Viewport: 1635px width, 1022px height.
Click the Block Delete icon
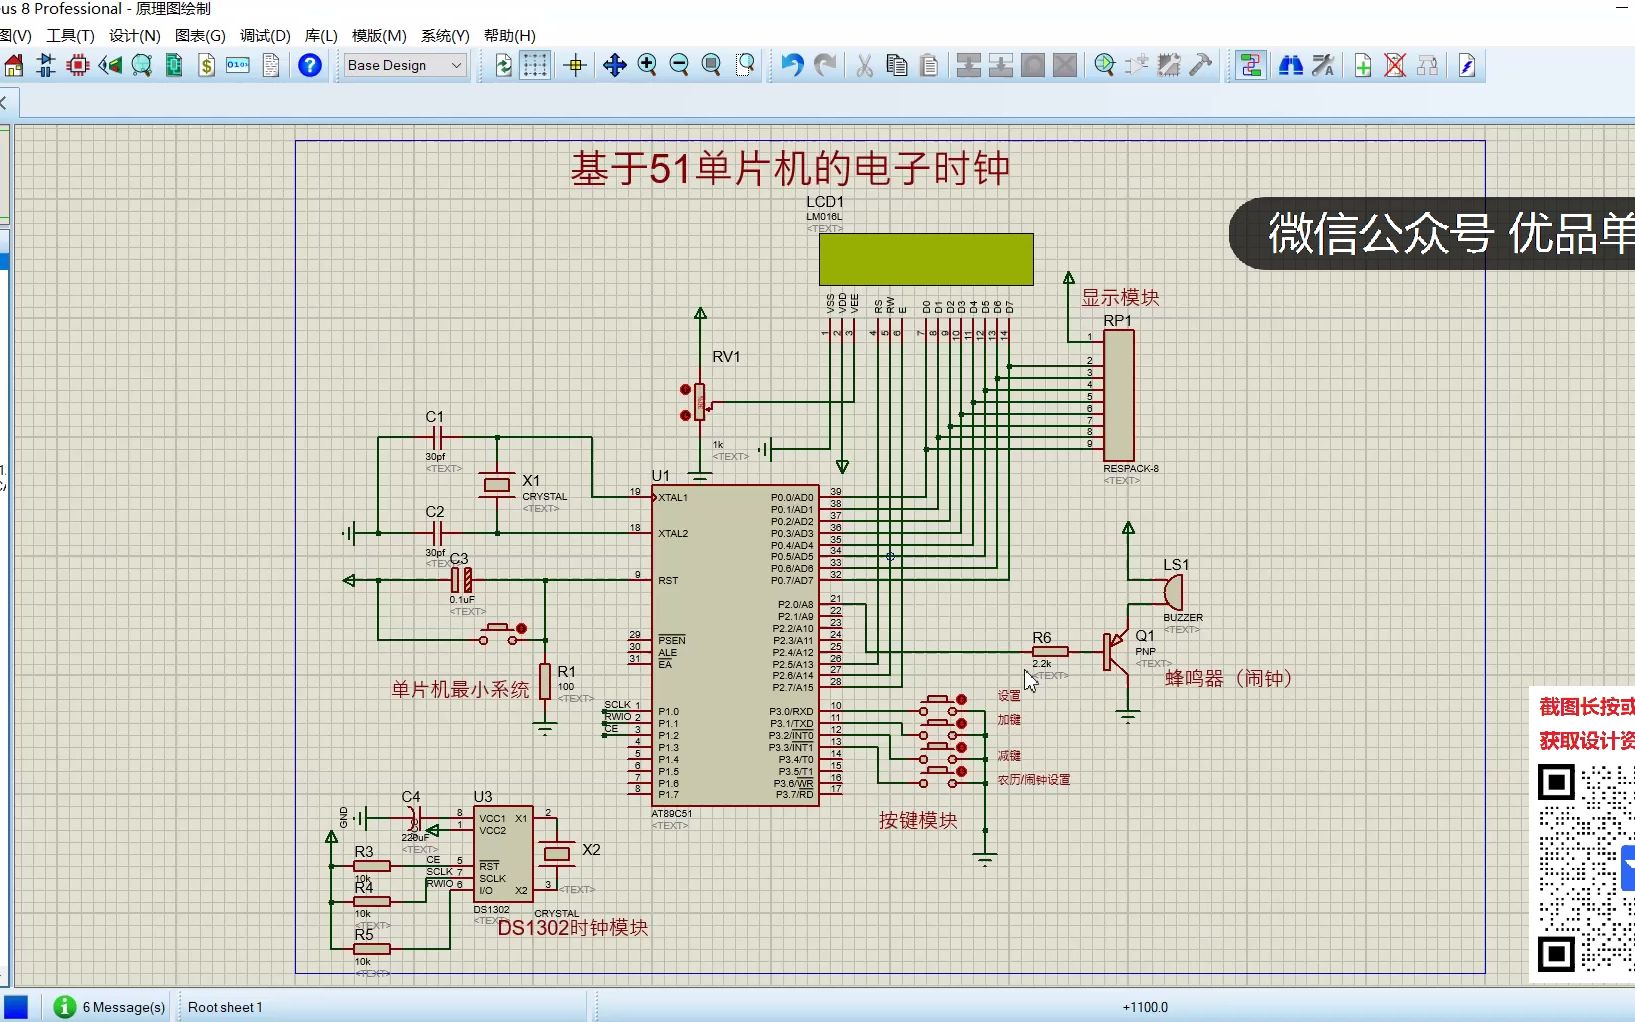(x=1065, y=66)
